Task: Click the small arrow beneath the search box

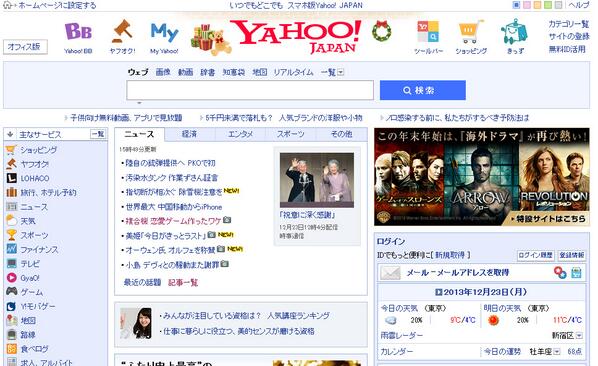Action: point(139,103)
